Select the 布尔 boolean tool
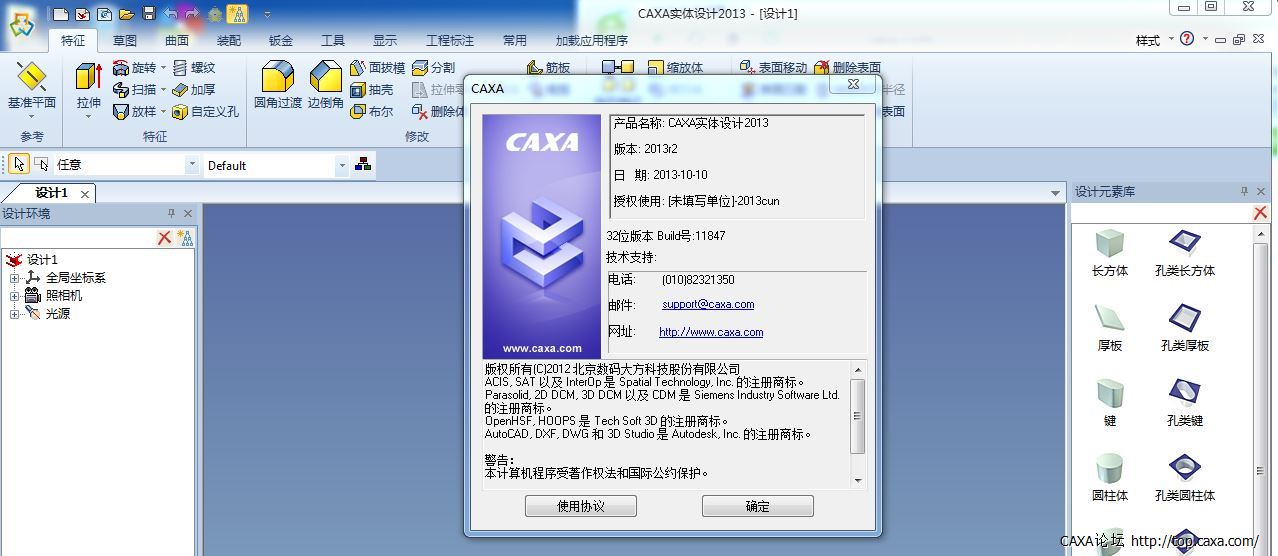 point(372,112)
